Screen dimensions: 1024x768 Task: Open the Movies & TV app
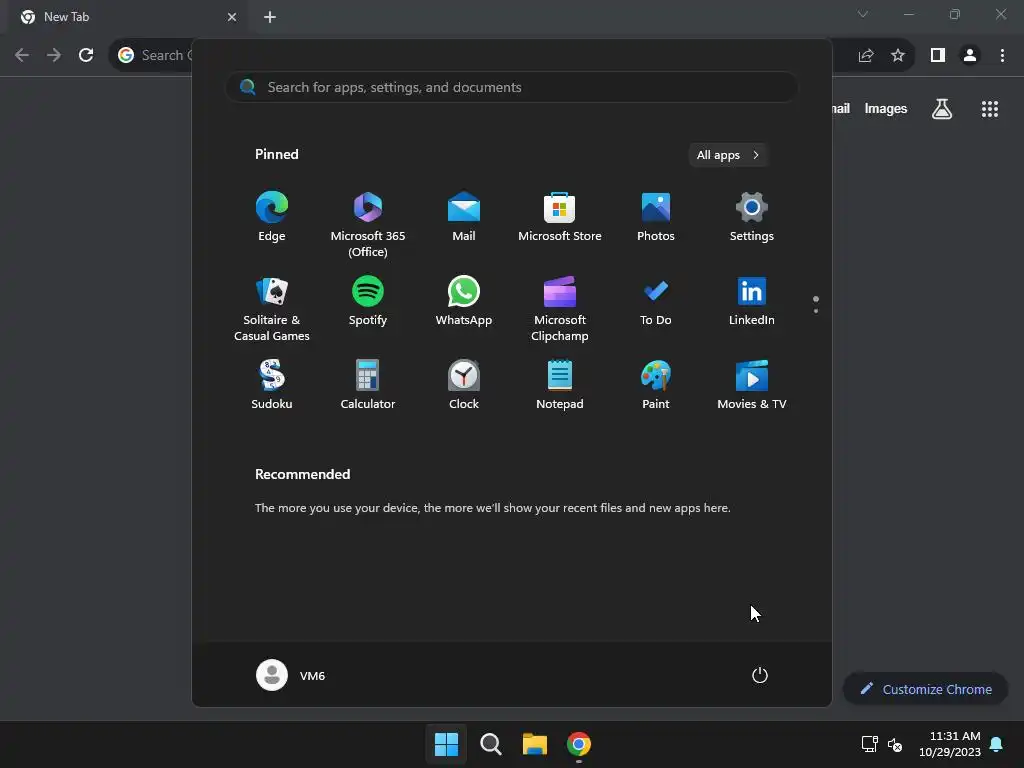click(752, 385)
